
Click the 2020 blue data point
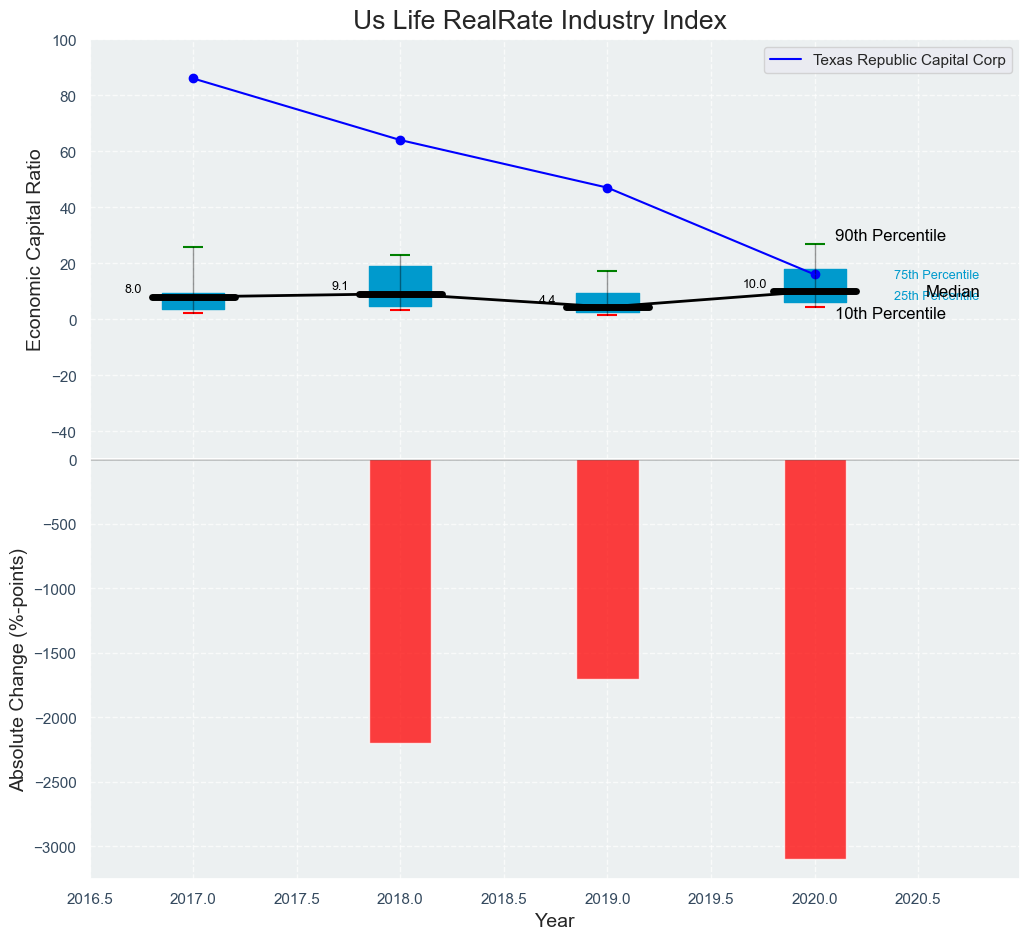click(815, 274)
